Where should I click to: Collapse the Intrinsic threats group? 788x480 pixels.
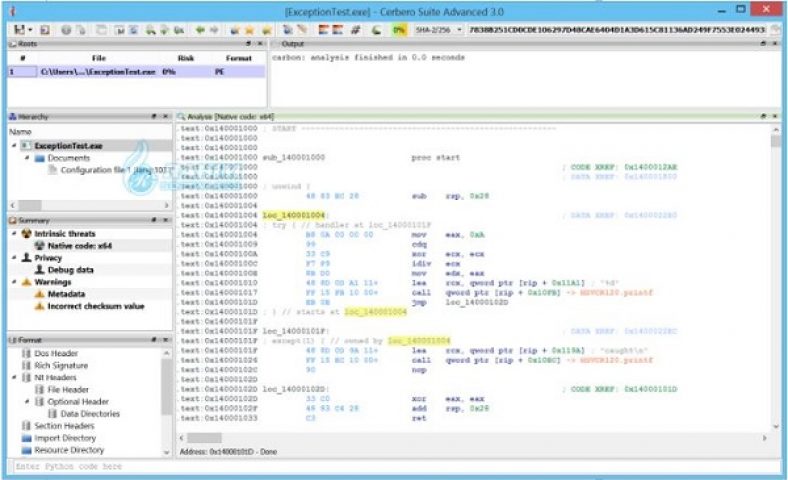tap(14, 234)
